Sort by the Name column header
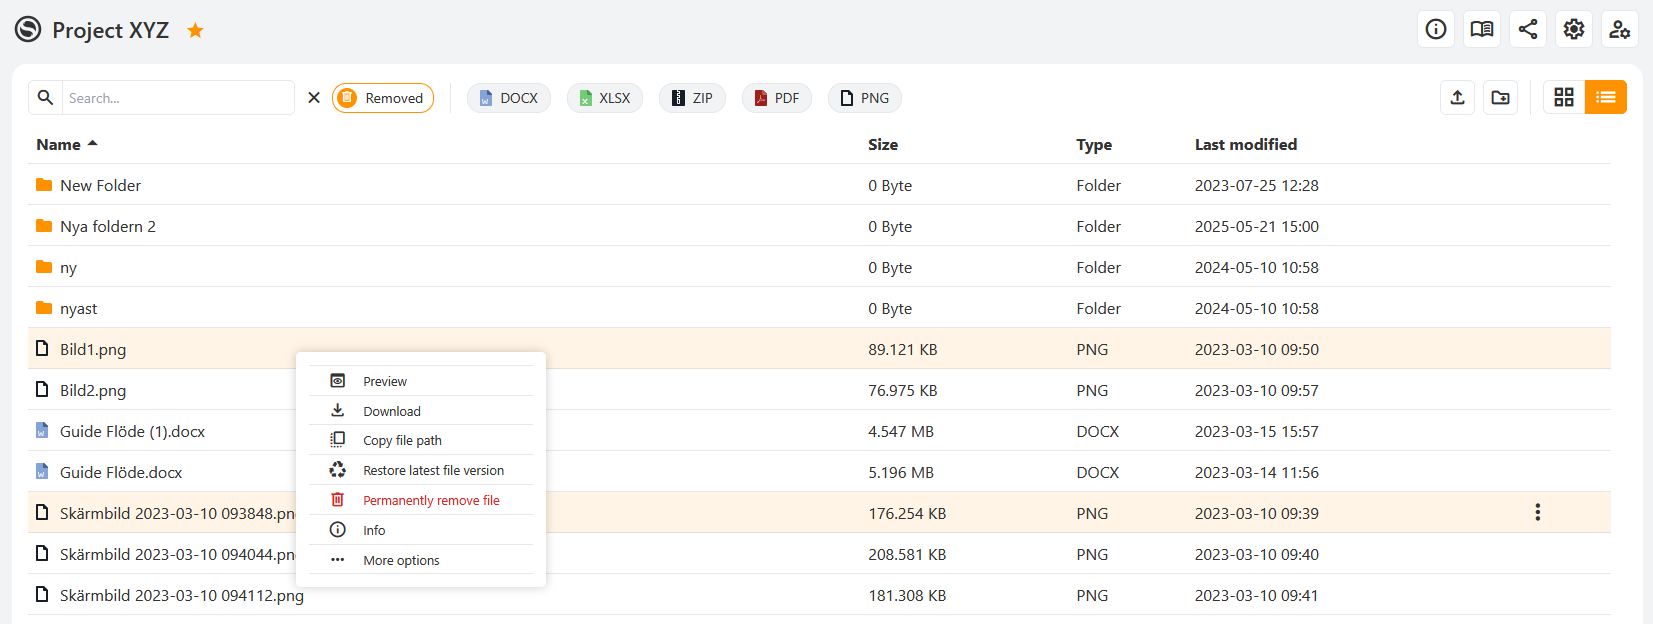1653x624 pixels. (67, 144)
